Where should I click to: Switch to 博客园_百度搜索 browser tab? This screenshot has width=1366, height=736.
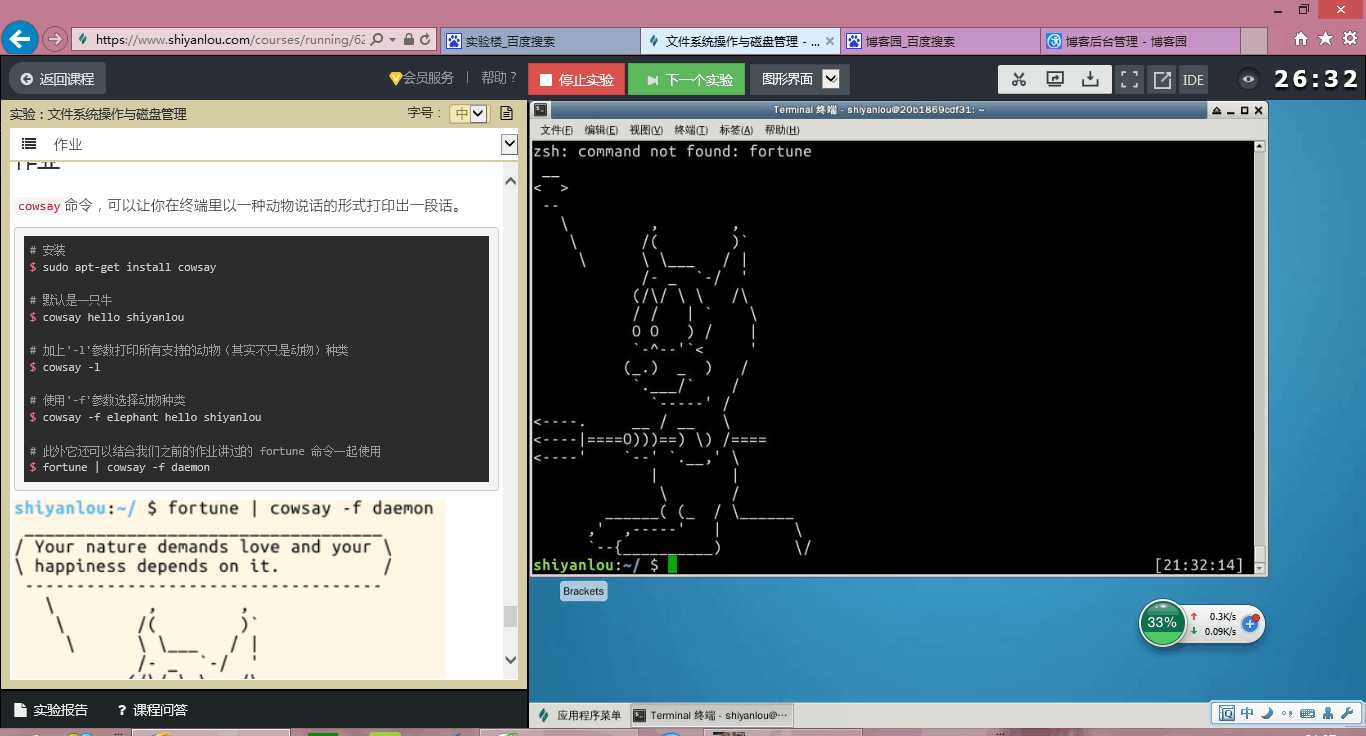(940, 41)
